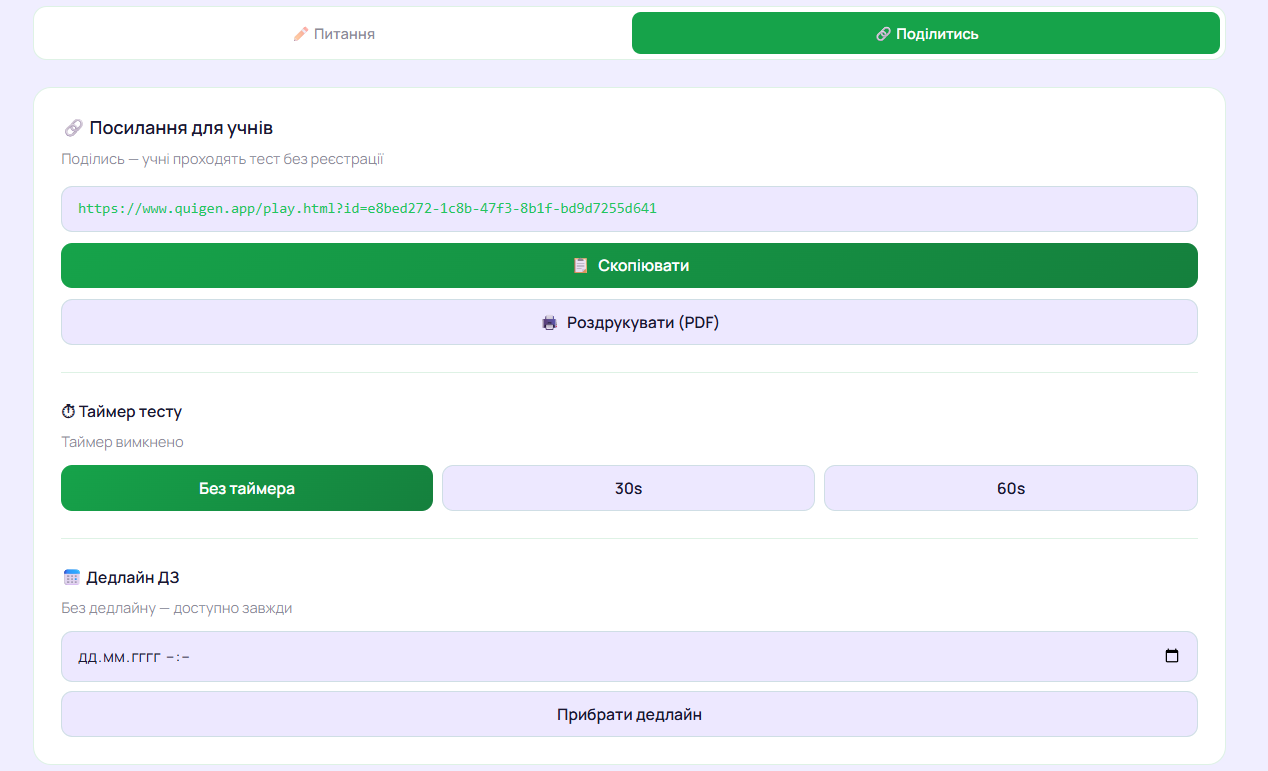
Task: Click the Посилання для учнів heading
Action: coord(168,128)
